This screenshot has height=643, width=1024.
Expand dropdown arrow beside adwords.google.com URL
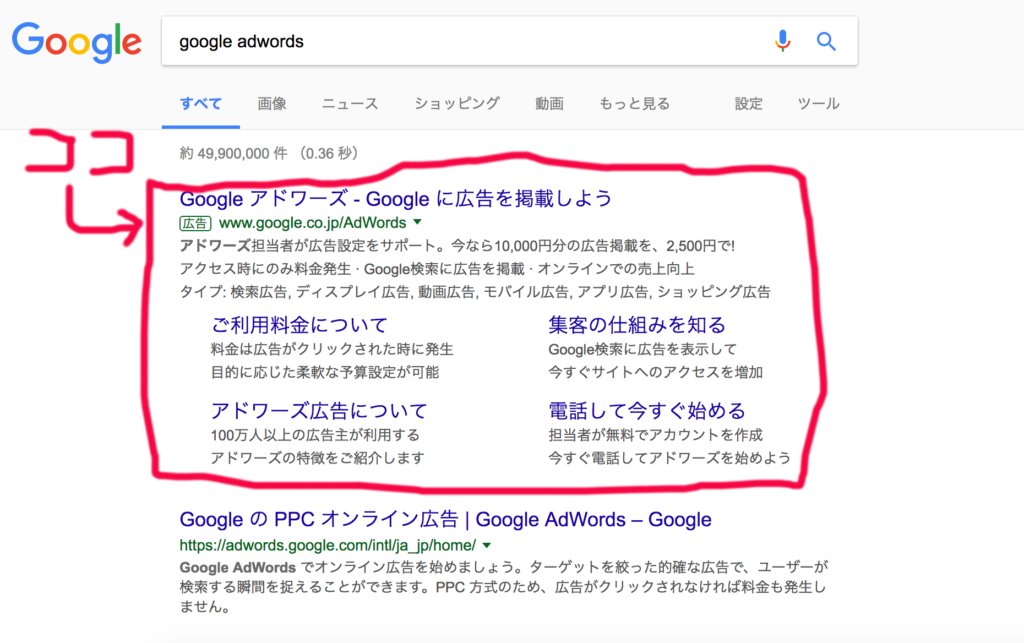pos(486,546)
